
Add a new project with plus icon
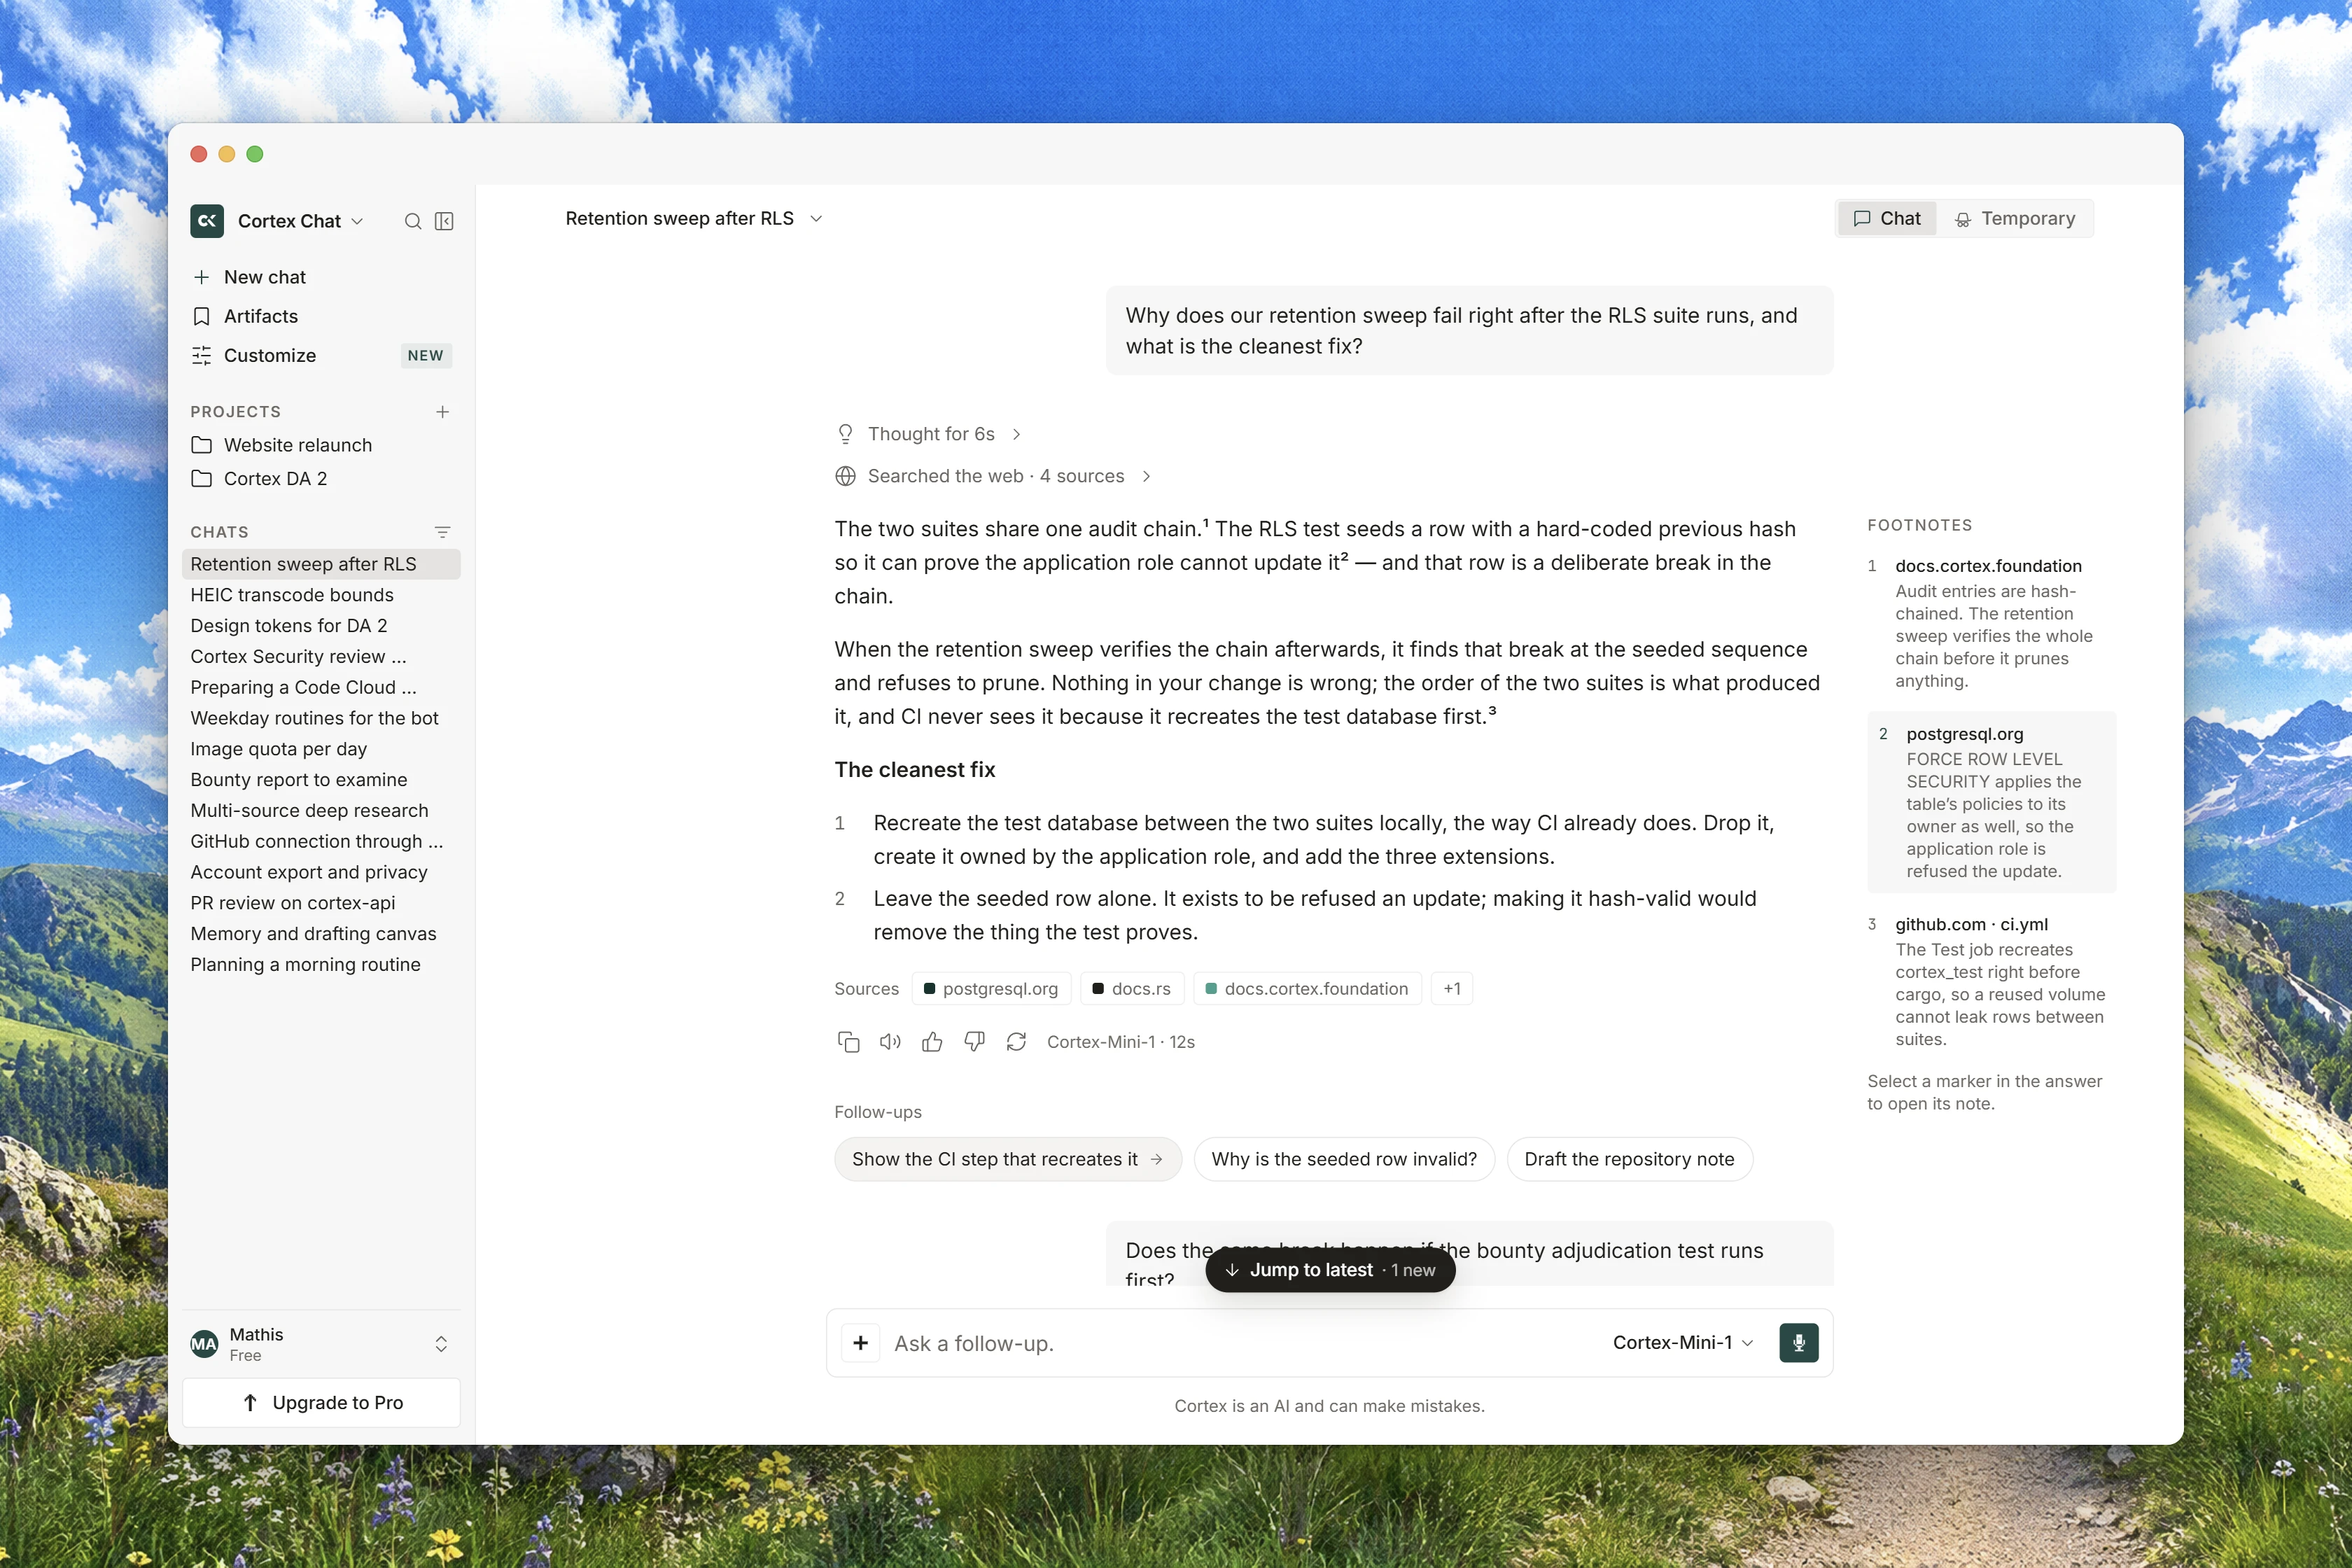(443, 412)
